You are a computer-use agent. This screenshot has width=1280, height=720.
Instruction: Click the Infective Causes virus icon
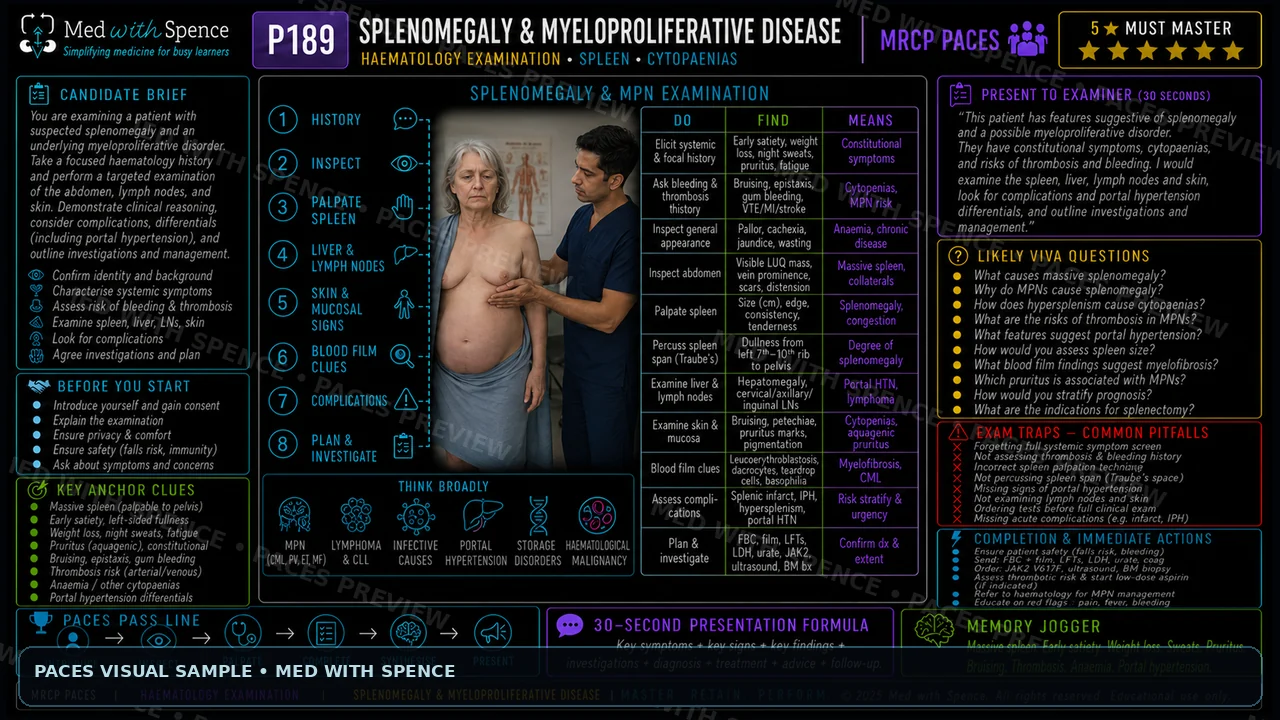tap(416, 516)
